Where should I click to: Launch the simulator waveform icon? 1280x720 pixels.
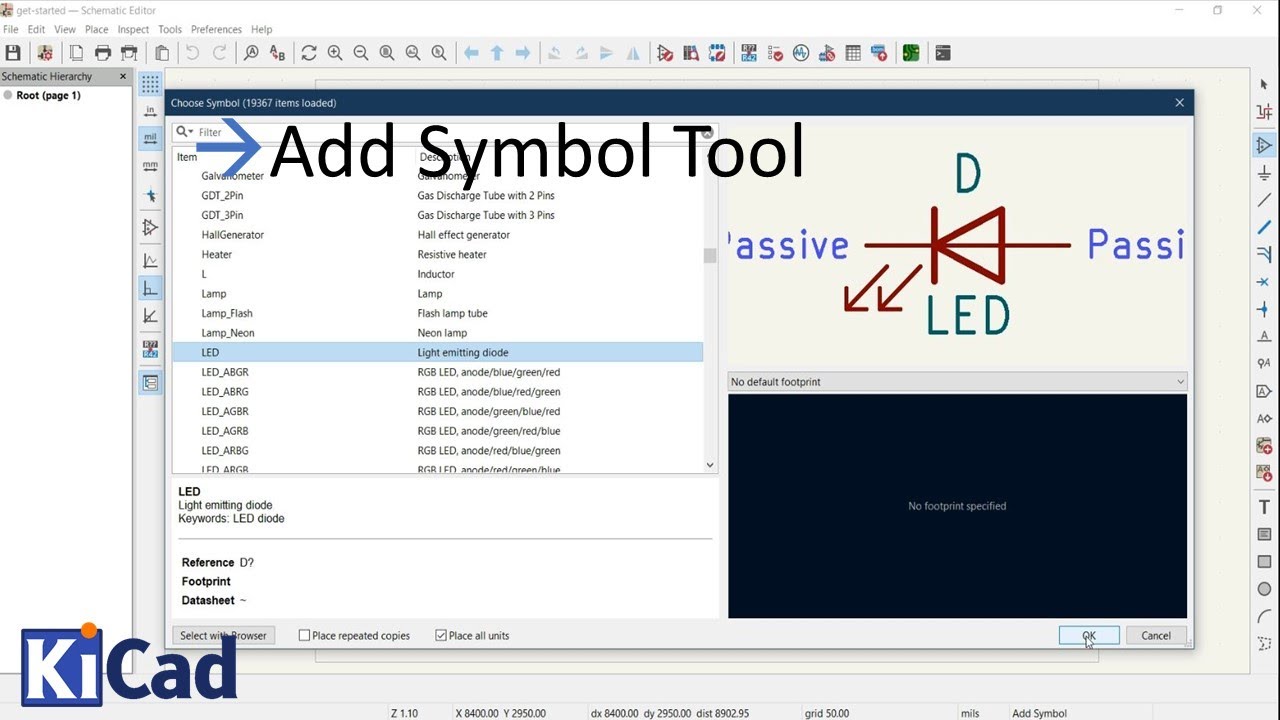pyautogui.click(x=801, y=53)
